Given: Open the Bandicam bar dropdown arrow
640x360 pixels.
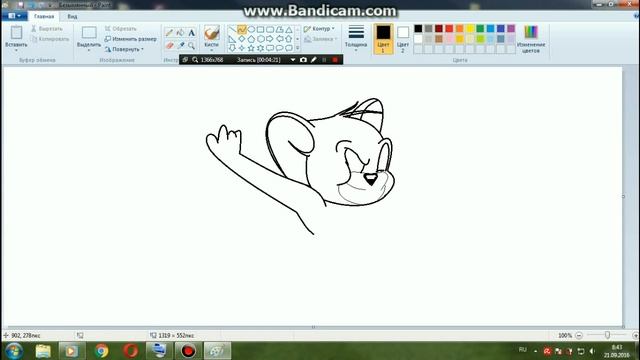Looking at the screenshot, I should [293, 60].
